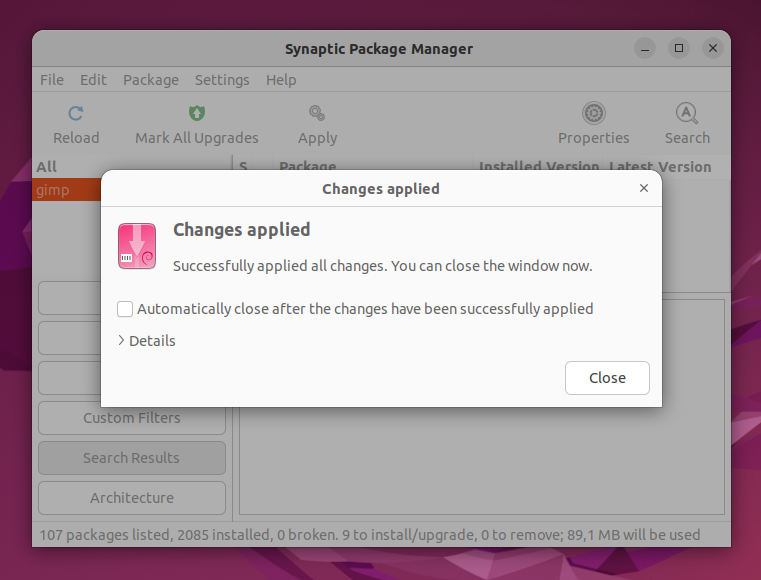This screenshot has height=580, width=761.
Task: Select the gimp entry in sidebar
Action: (66, 190)
